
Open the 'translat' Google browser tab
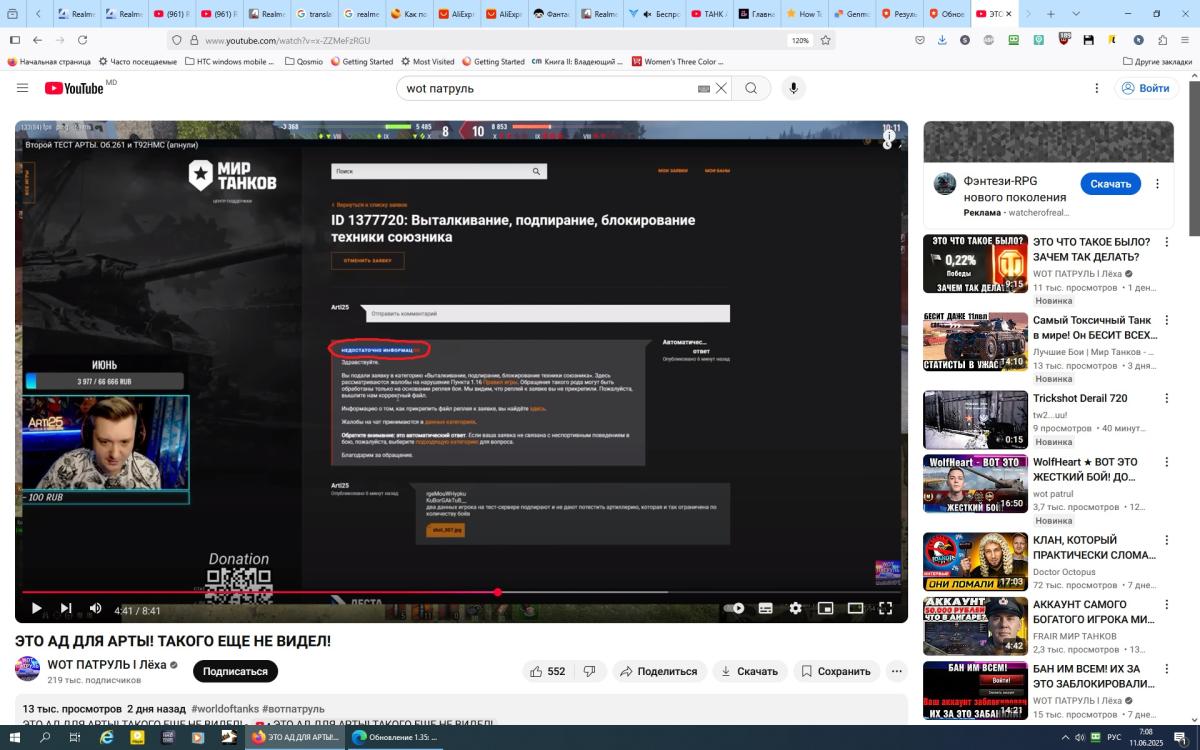click(x=313, y=14)
